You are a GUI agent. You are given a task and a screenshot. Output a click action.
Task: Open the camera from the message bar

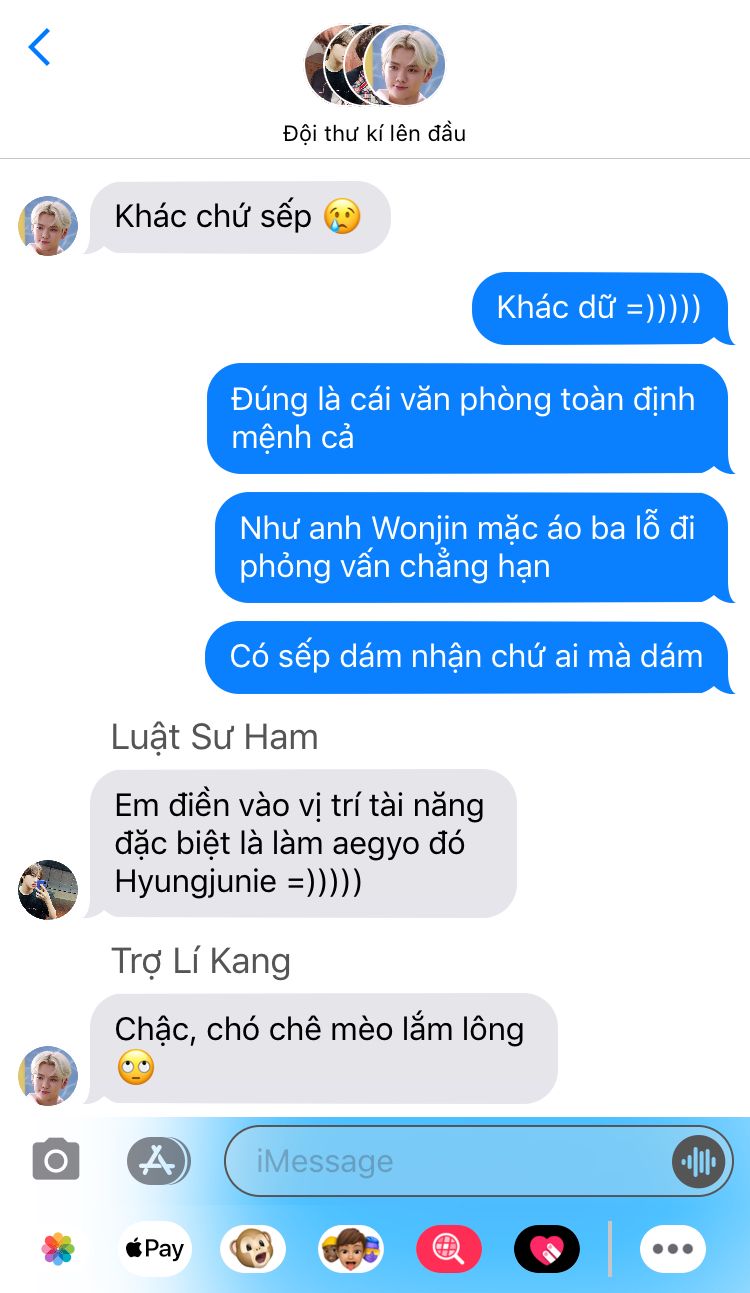[56, 1160]
